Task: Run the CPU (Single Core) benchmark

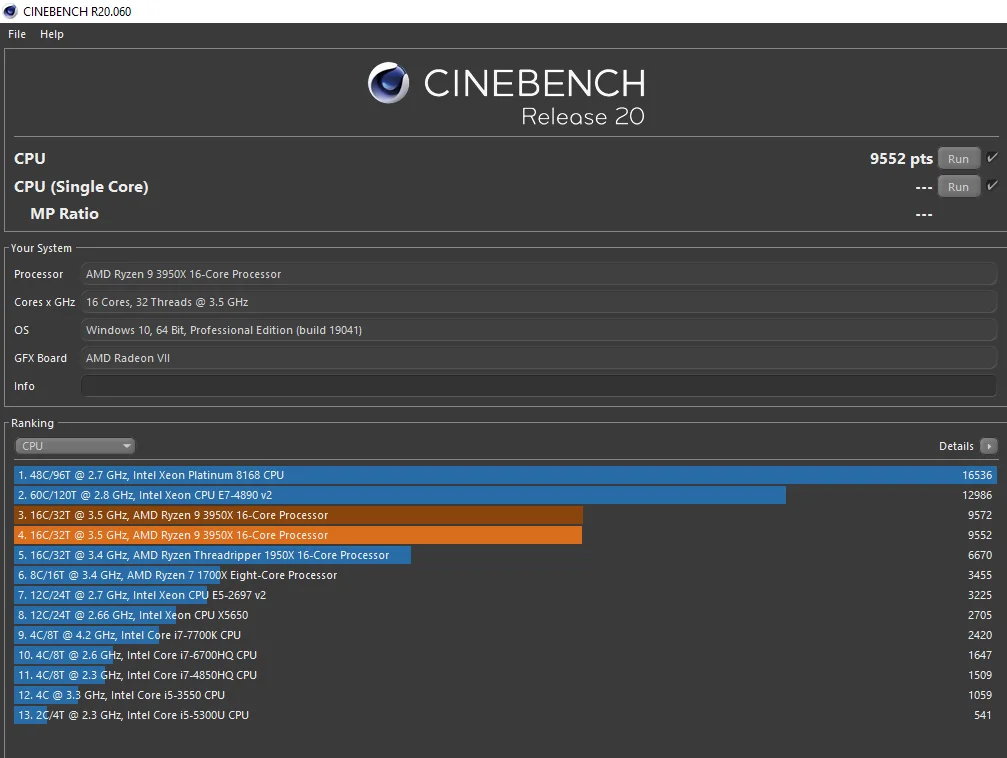Action: point(958,187)
